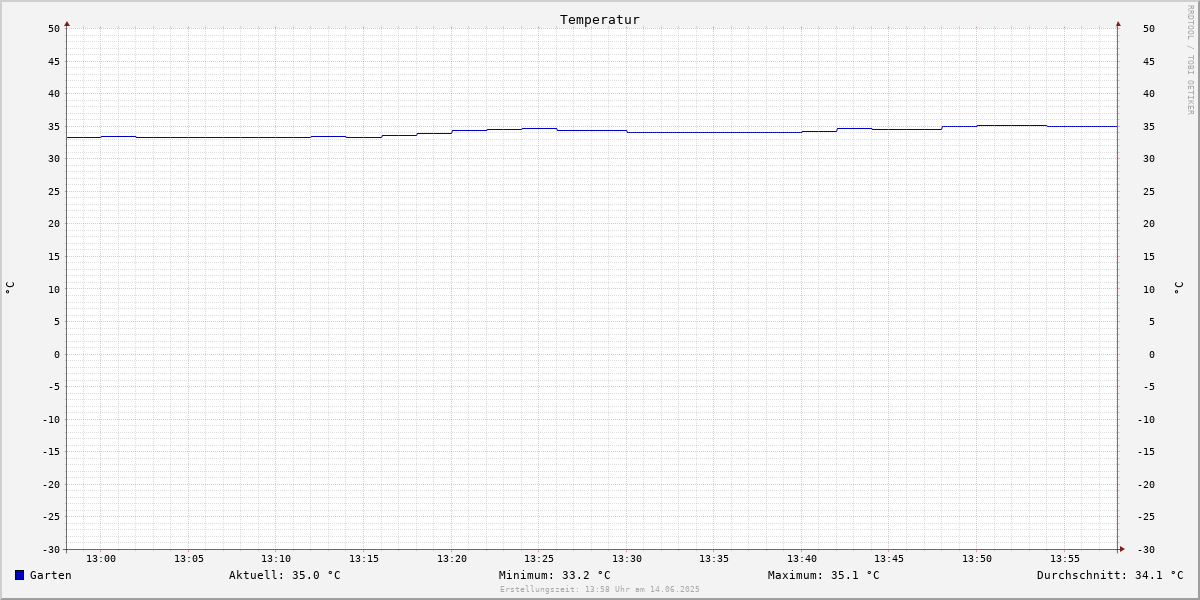Screen dimensions: 1200x600
Task: Click the right axis °C unit label
Action: point(1179,288)
